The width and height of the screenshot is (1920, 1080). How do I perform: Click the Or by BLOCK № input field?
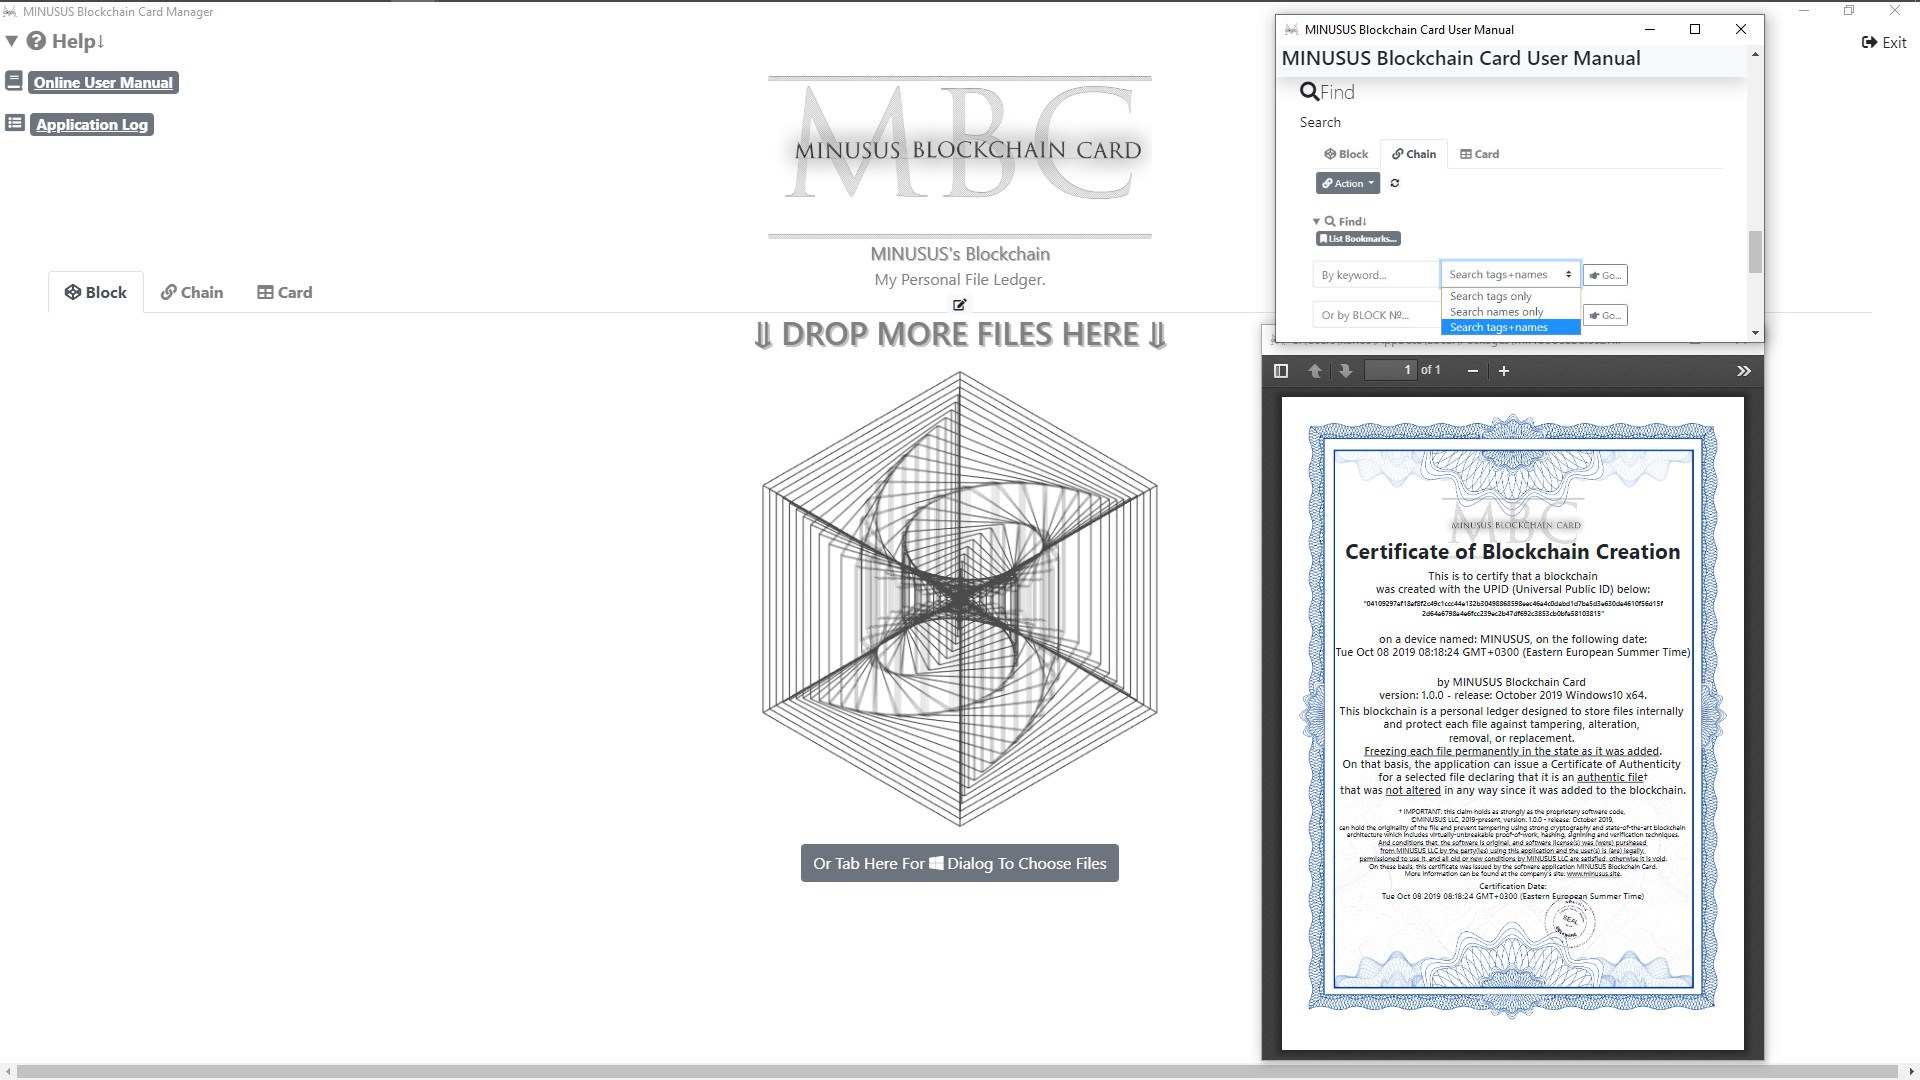pyautogui.click(x=1376, y=315)
